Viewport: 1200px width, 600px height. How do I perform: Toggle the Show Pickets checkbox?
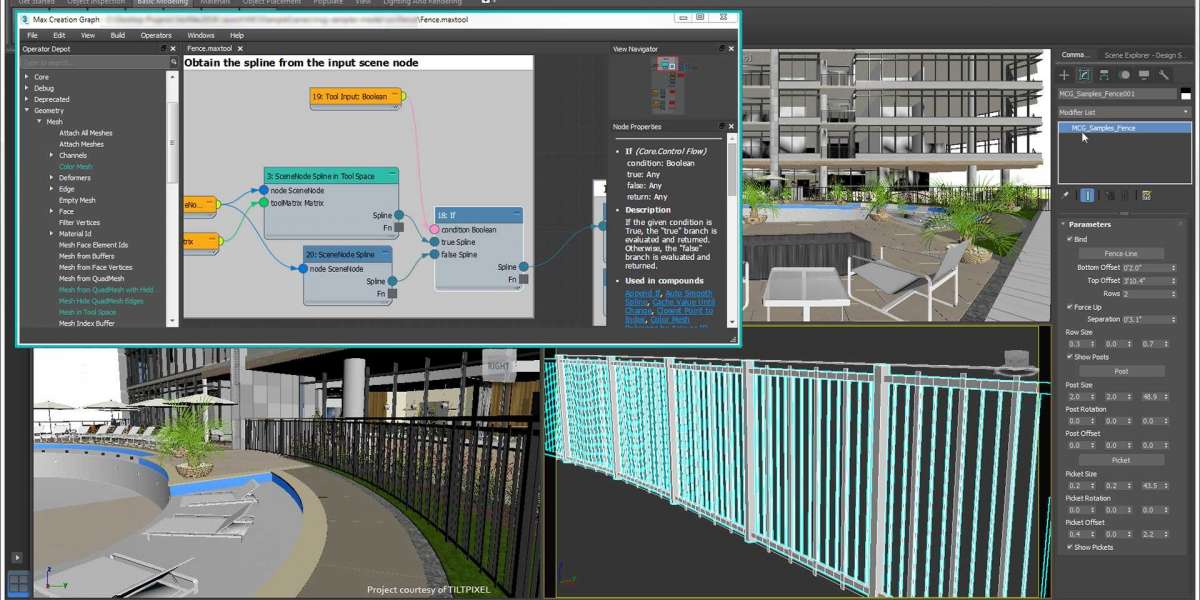point(1070,547)
